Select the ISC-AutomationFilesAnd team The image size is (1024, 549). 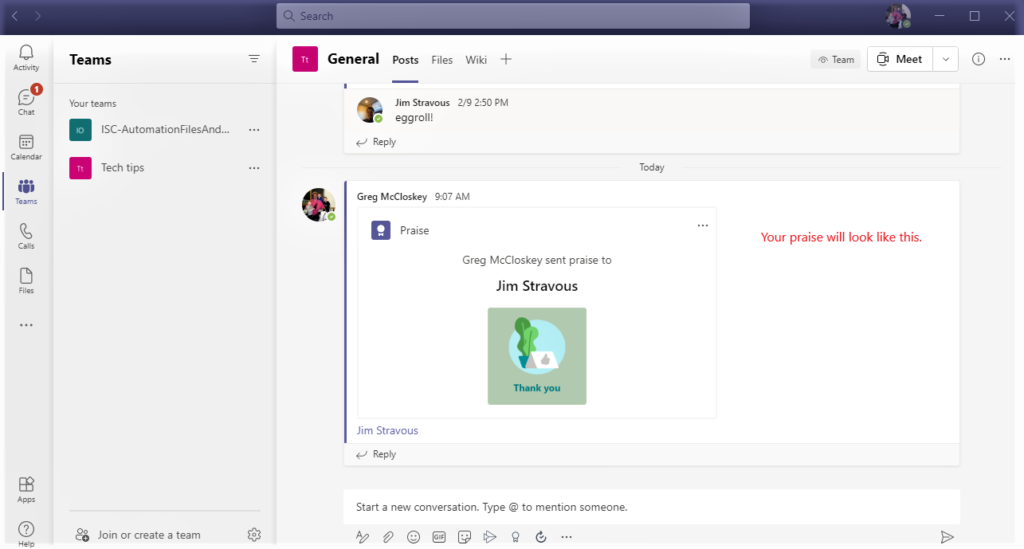click(165, 129)
